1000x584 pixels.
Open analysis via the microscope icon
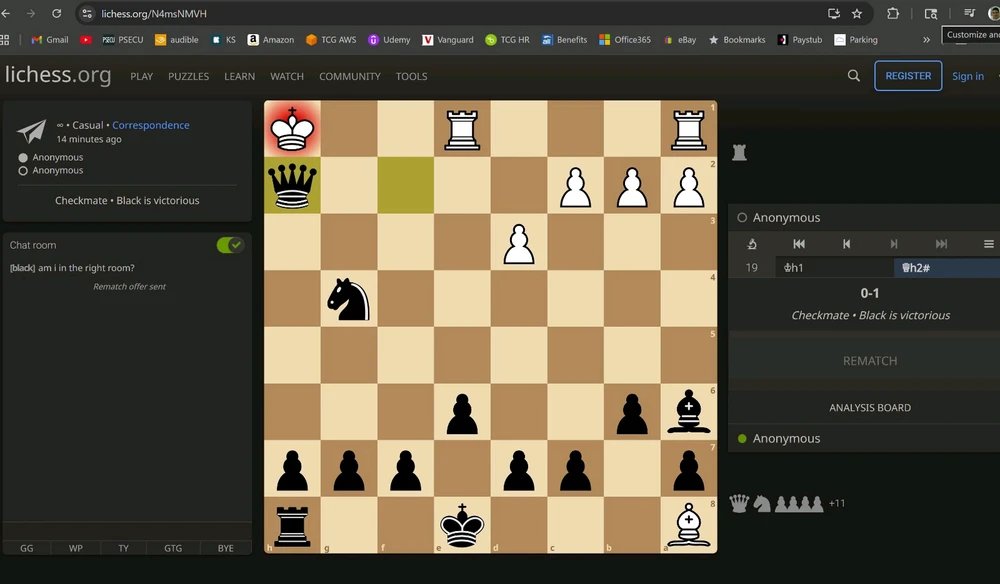[x=752, y=244]
